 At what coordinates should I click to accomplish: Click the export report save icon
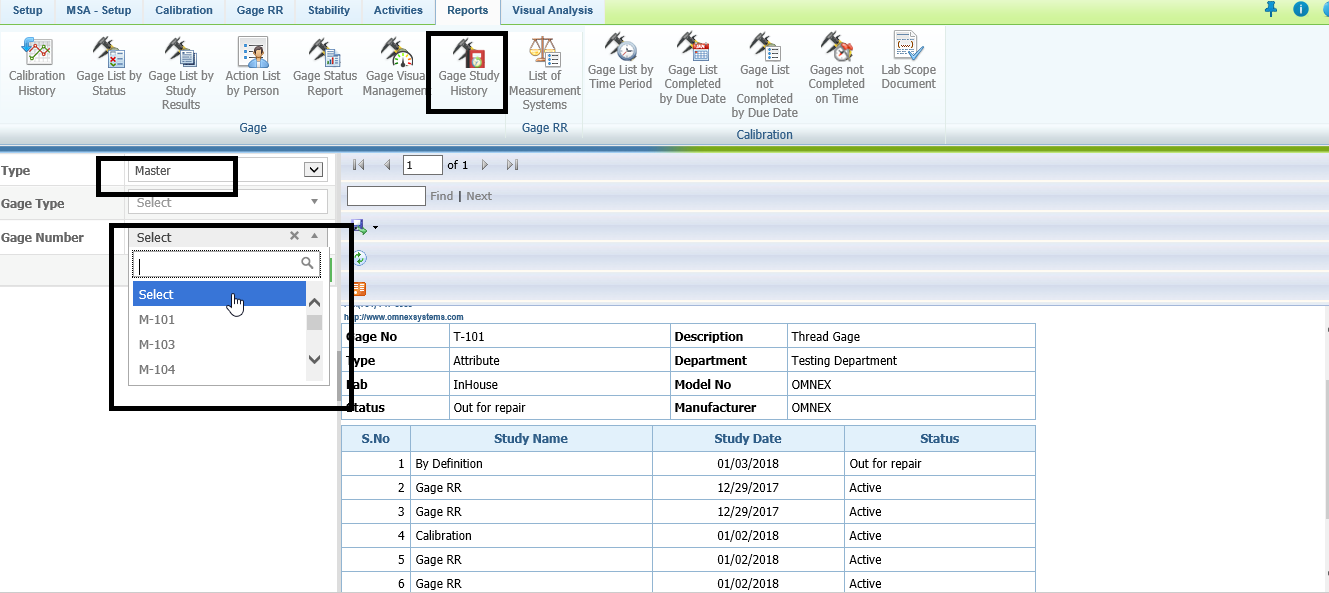[x=358, y=228]
